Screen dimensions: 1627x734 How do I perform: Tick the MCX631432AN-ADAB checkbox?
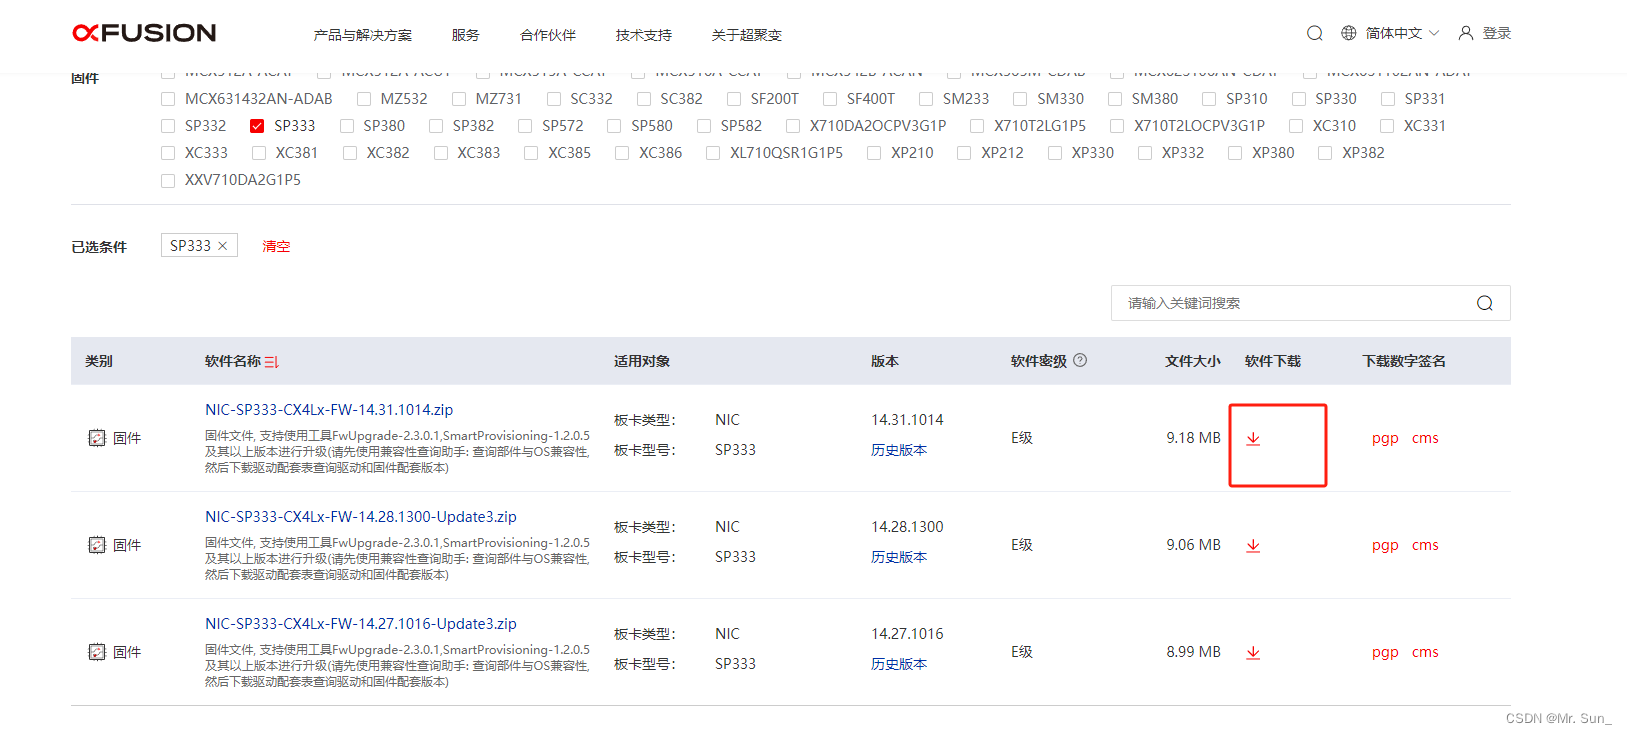tap(168, 99)
